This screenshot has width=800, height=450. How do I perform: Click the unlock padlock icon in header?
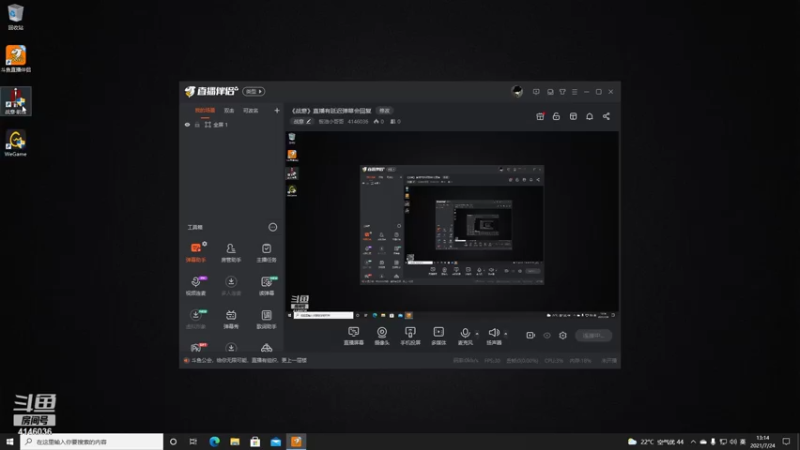[x=556, y=116]
